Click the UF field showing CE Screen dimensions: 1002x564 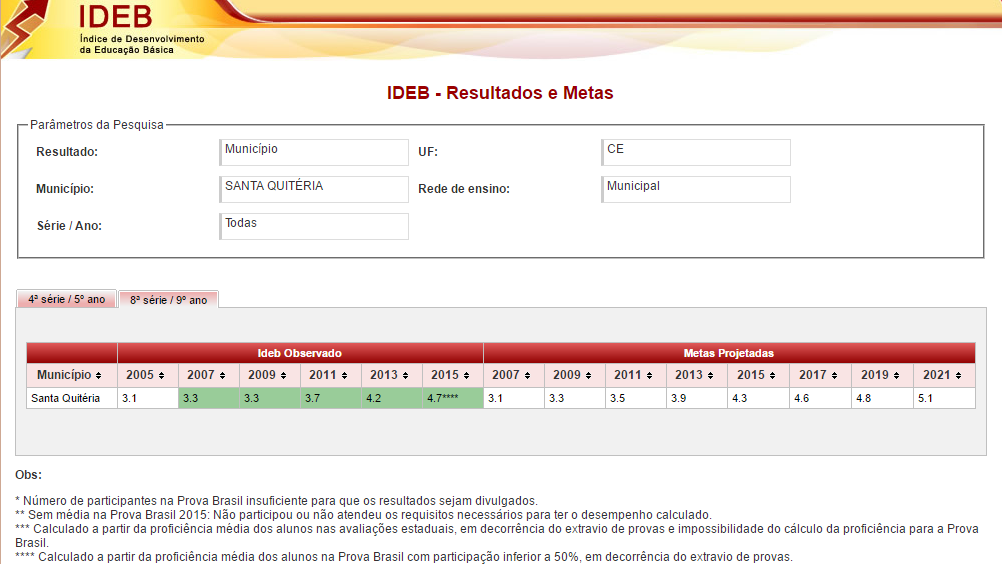pyautogui.click(x=696, y=152)
